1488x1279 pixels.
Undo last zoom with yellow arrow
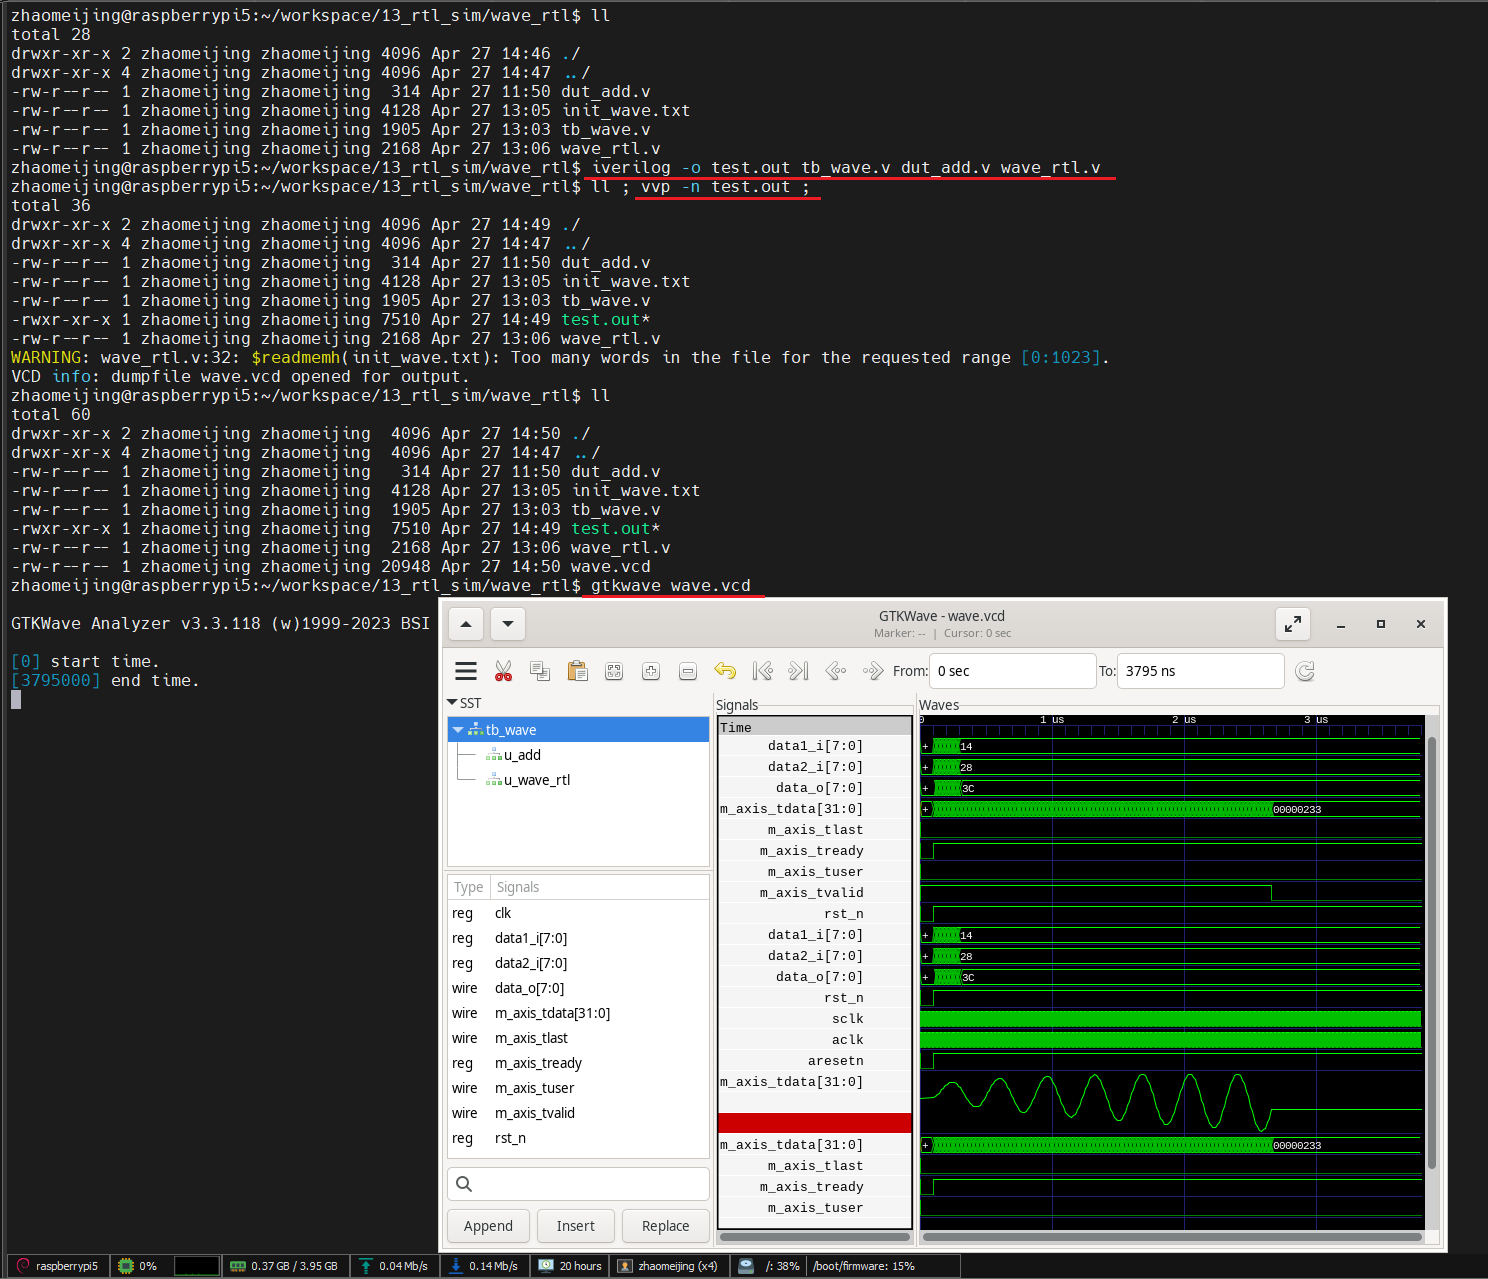point(725,671)
